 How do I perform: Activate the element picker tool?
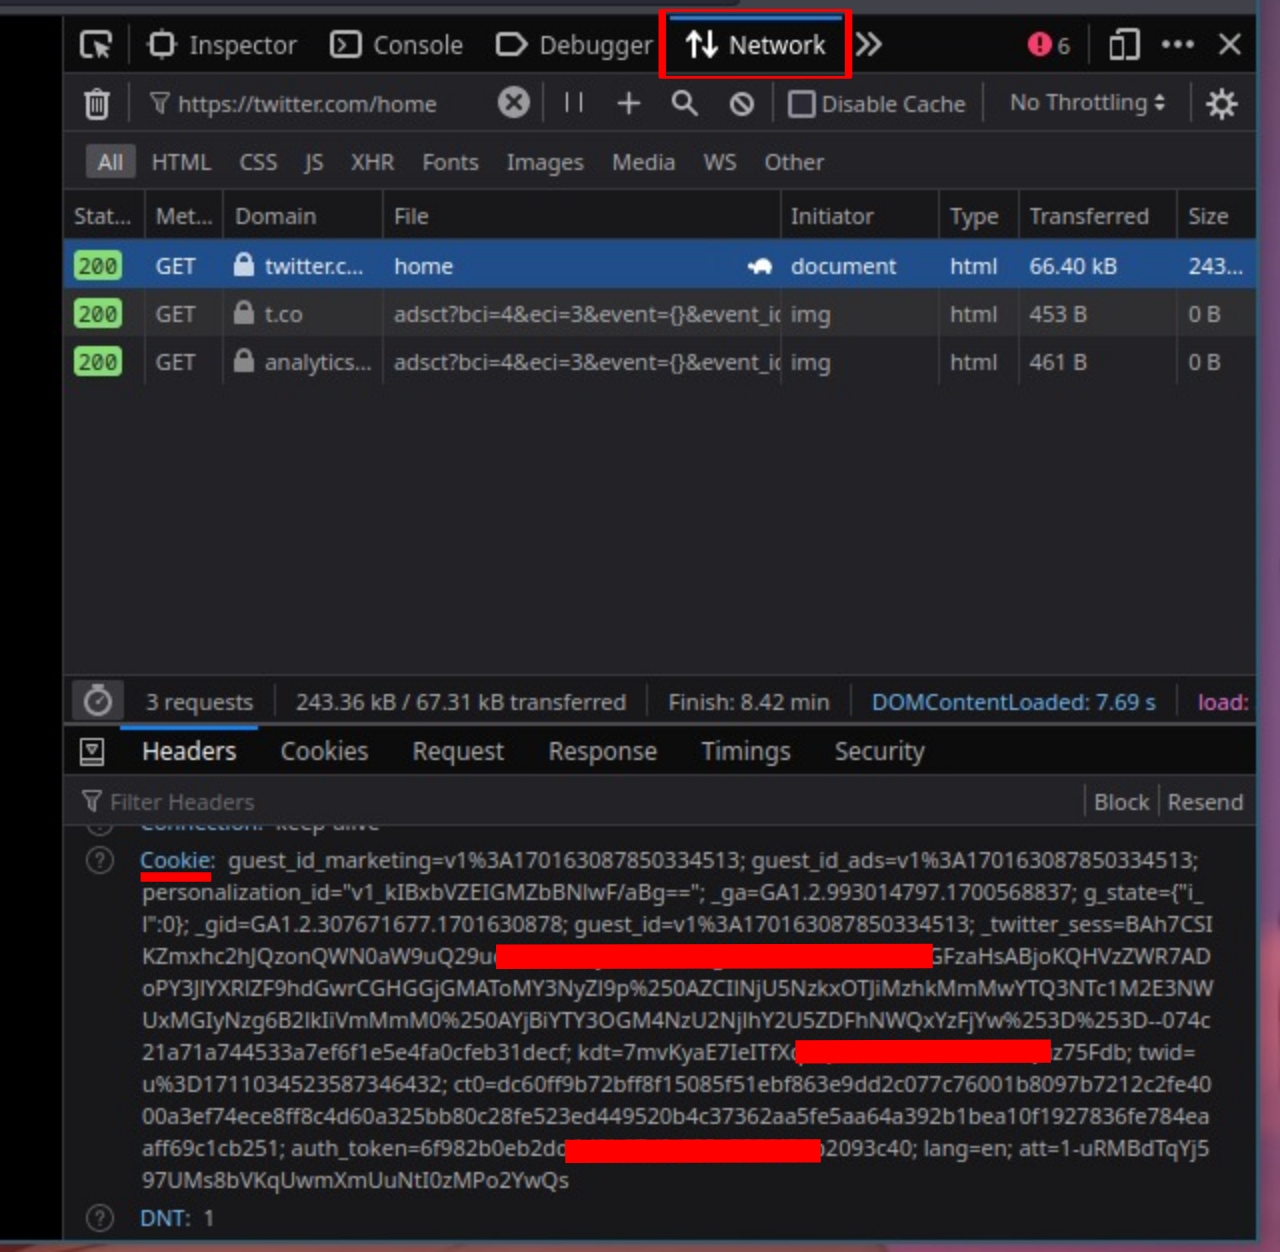(96, 45)
